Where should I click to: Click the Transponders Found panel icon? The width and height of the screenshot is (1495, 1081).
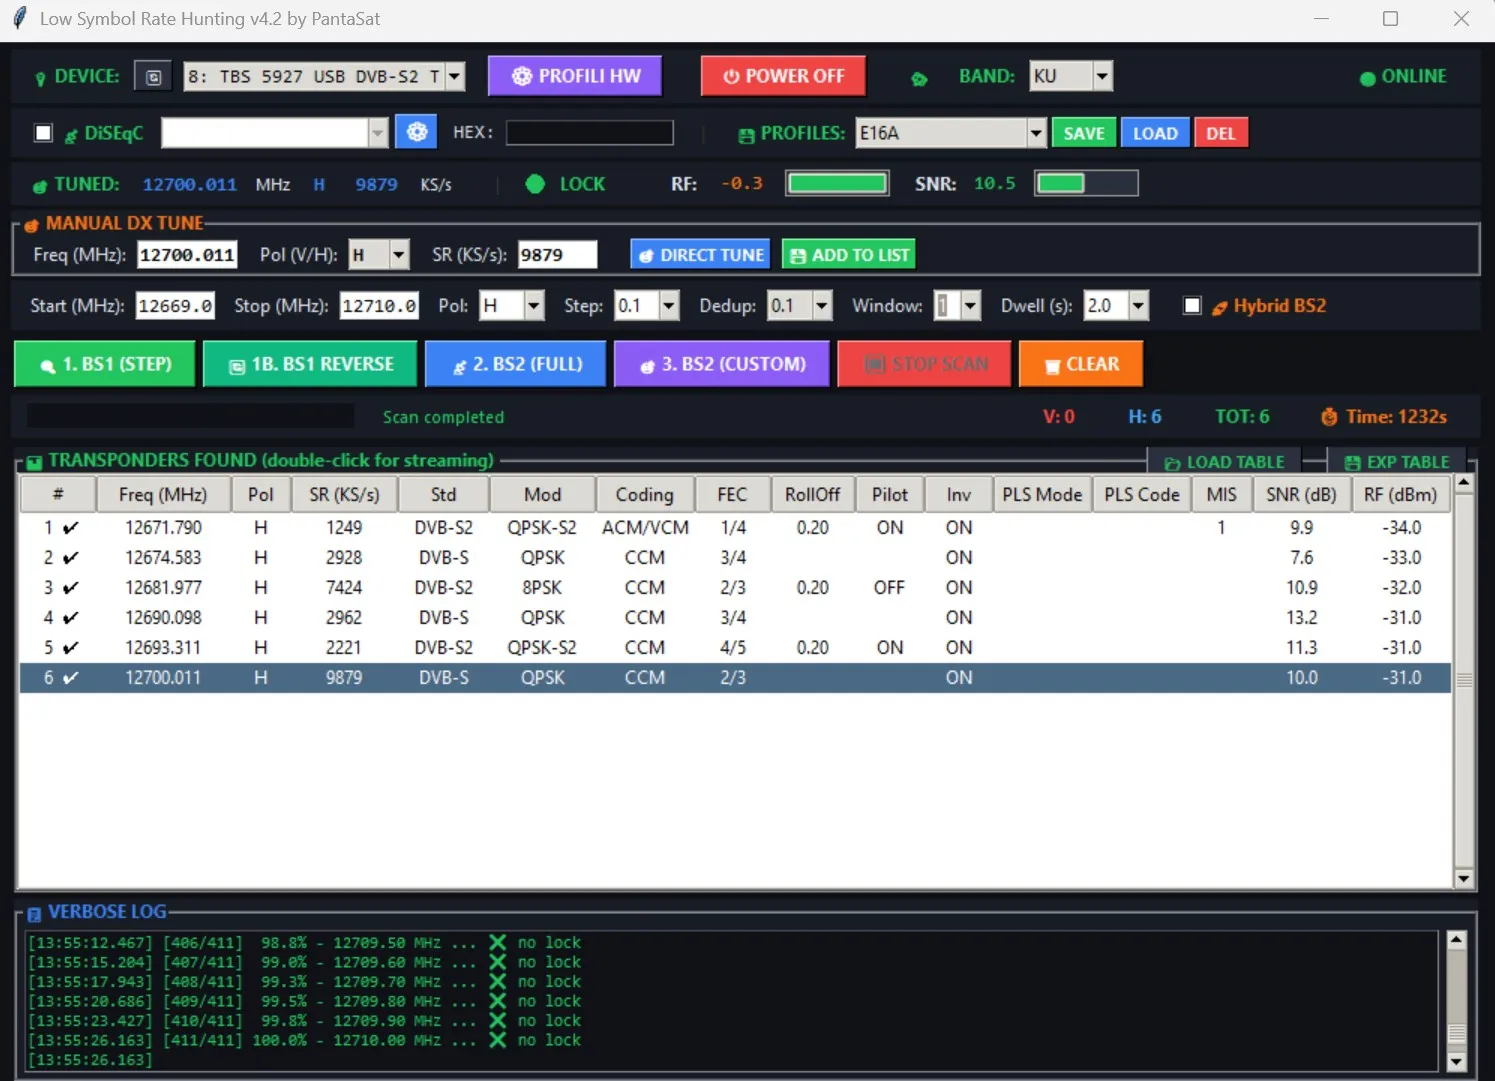tap(34, 462)
